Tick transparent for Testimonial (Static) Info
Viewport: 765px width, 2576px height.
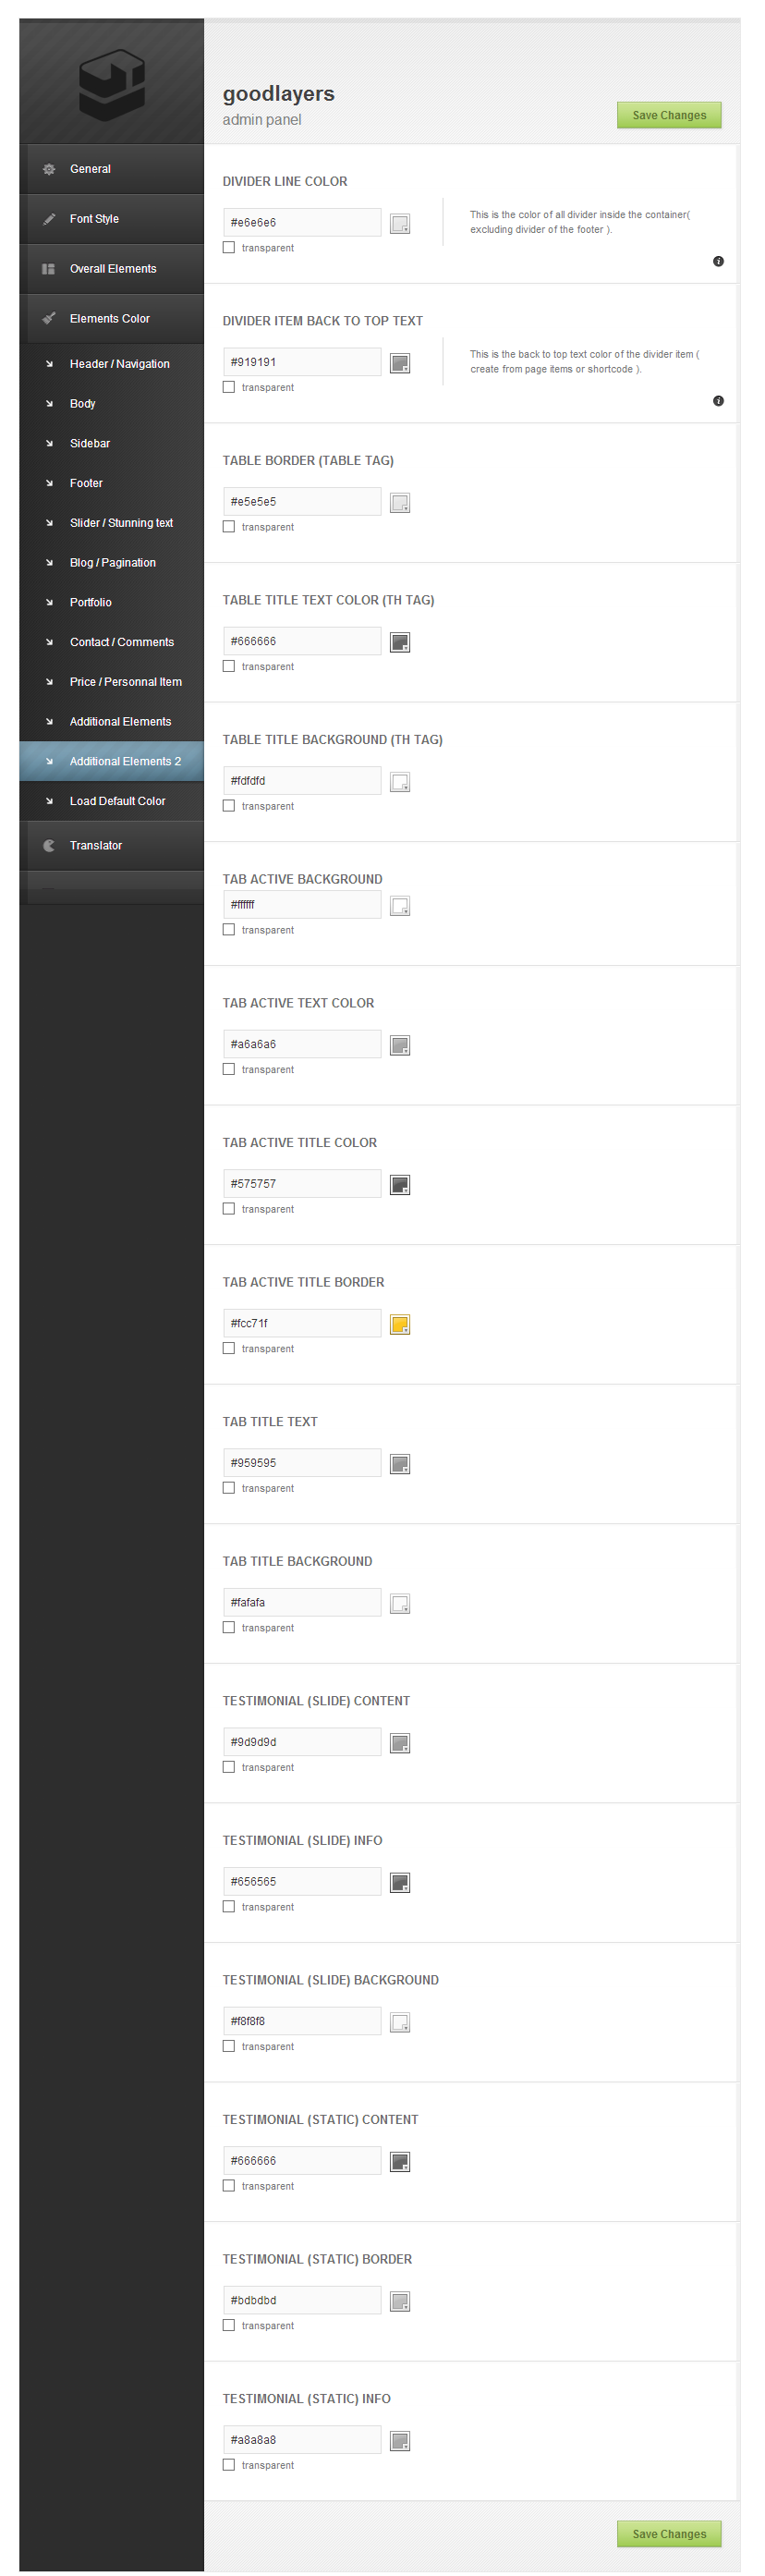(x=229, y=2465)
